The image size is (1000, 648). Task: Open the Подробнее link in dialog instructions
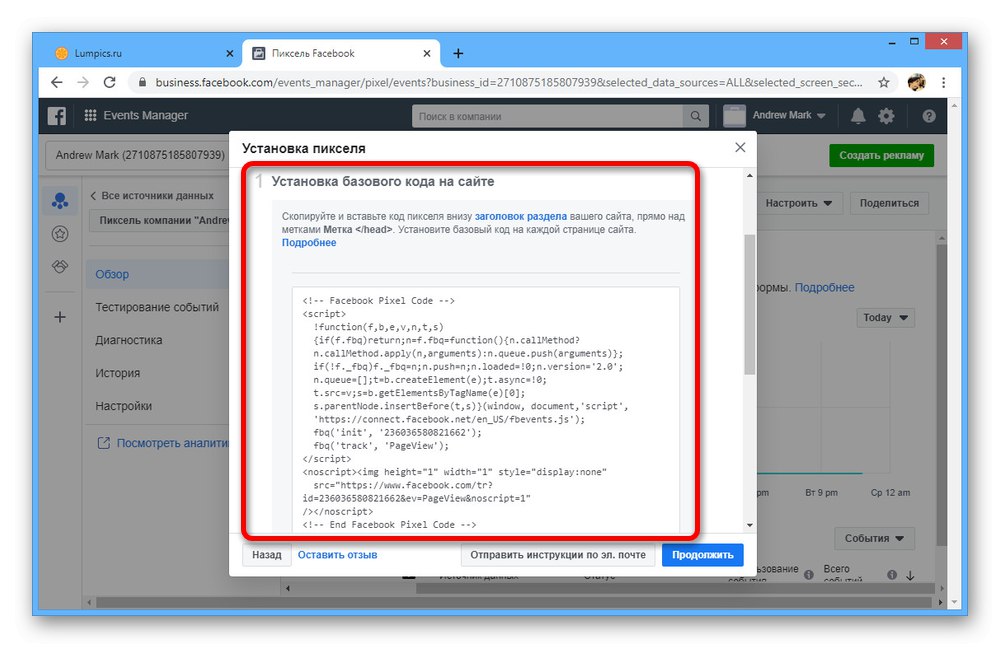pyautogui.click(x=309, y=242)
